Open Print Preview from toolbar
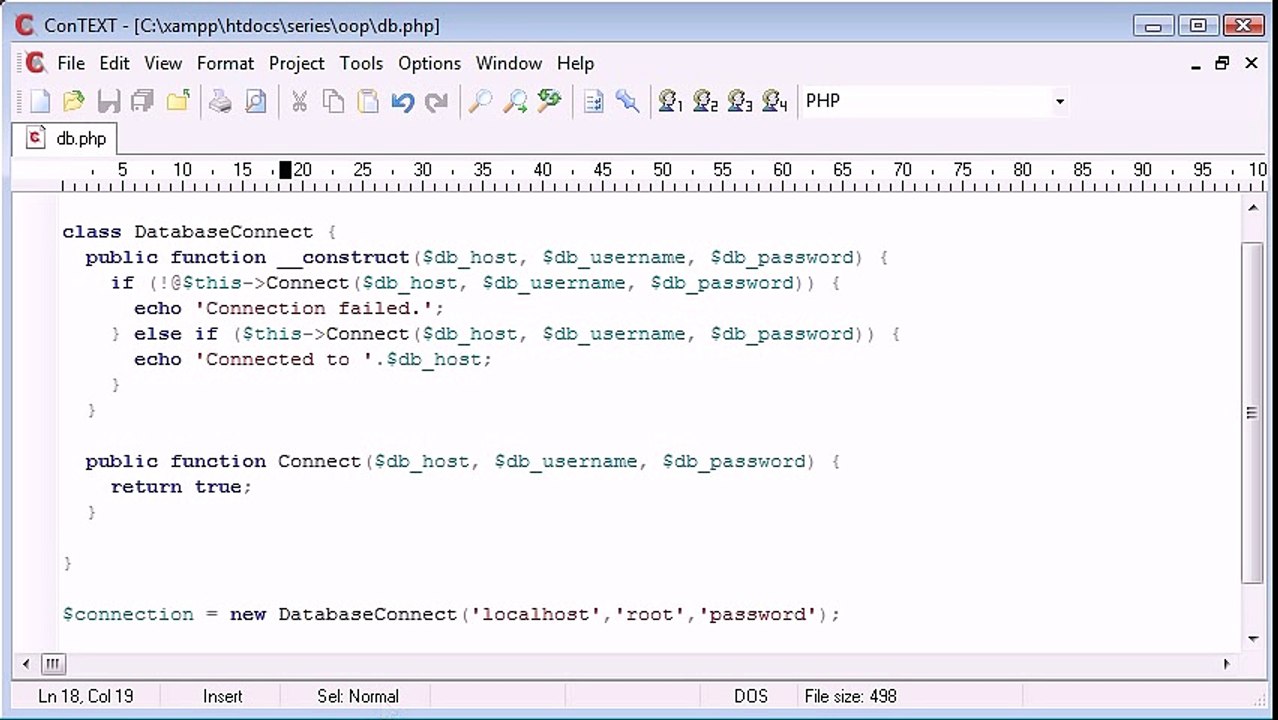Viewport: 1278px width, 720px height. point(256,101)
